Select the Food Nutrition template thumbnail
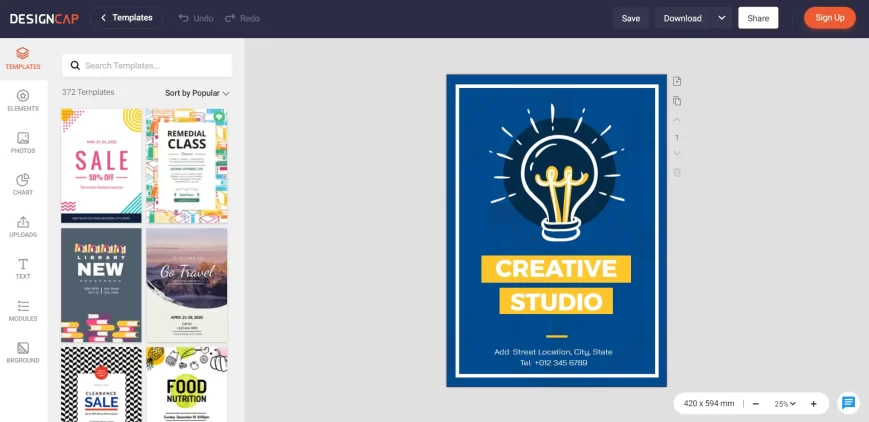Screen dimensions: 869x422 click(x=187, y=384)
